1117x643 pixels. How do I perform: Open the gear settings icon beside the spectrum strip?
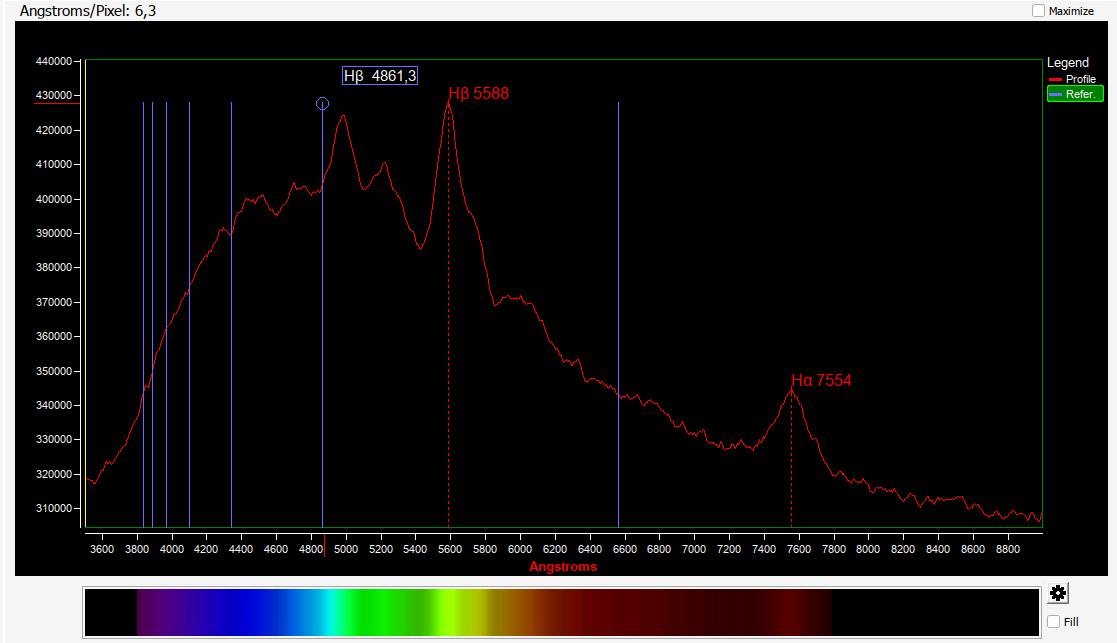[x=1058, y=594]
